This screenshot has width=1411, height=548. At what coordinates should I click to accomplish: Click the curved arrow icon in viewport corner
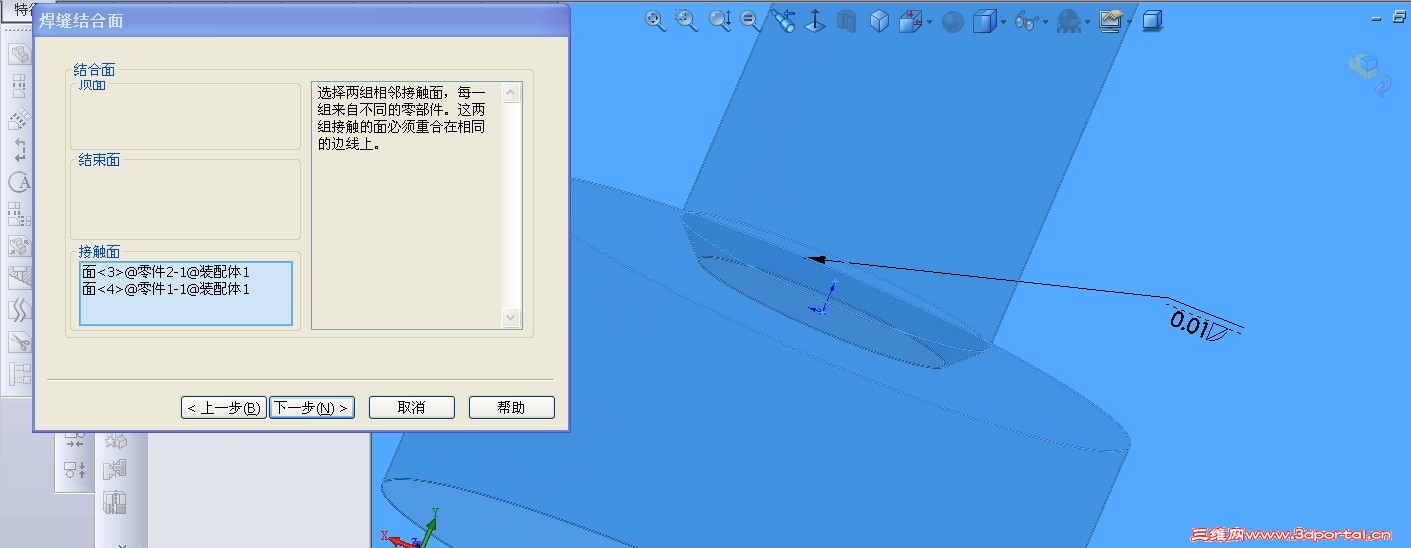point(1383,87)
